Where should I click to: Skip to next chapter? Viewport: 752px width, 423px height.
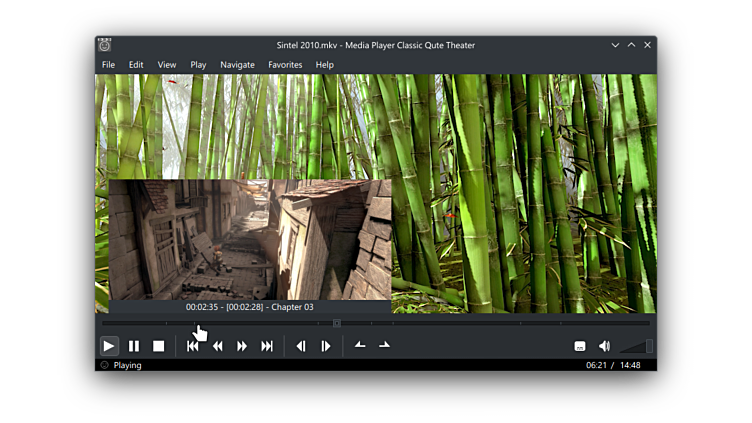[267, 346]
